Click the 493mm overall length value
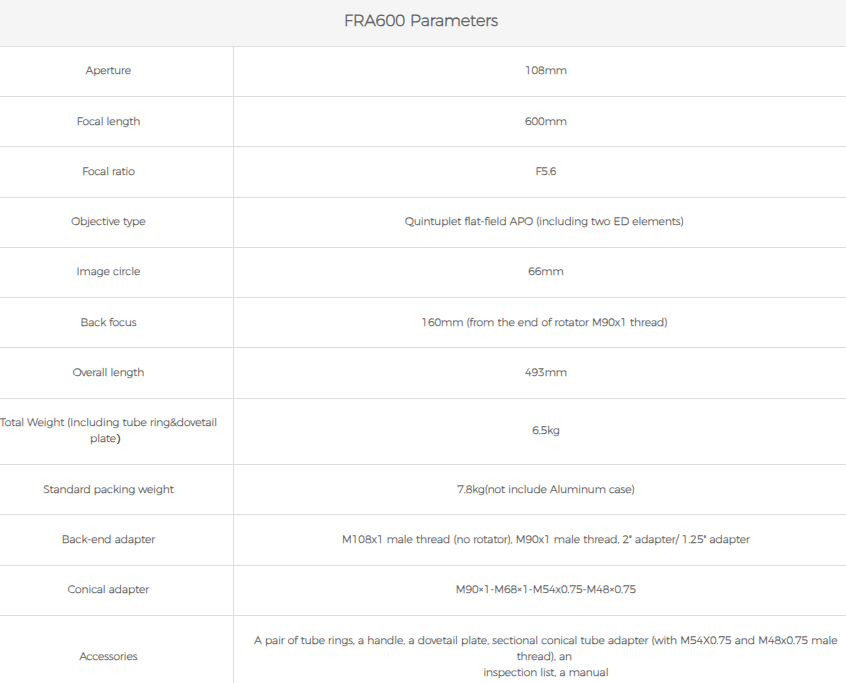 (545, 372)
